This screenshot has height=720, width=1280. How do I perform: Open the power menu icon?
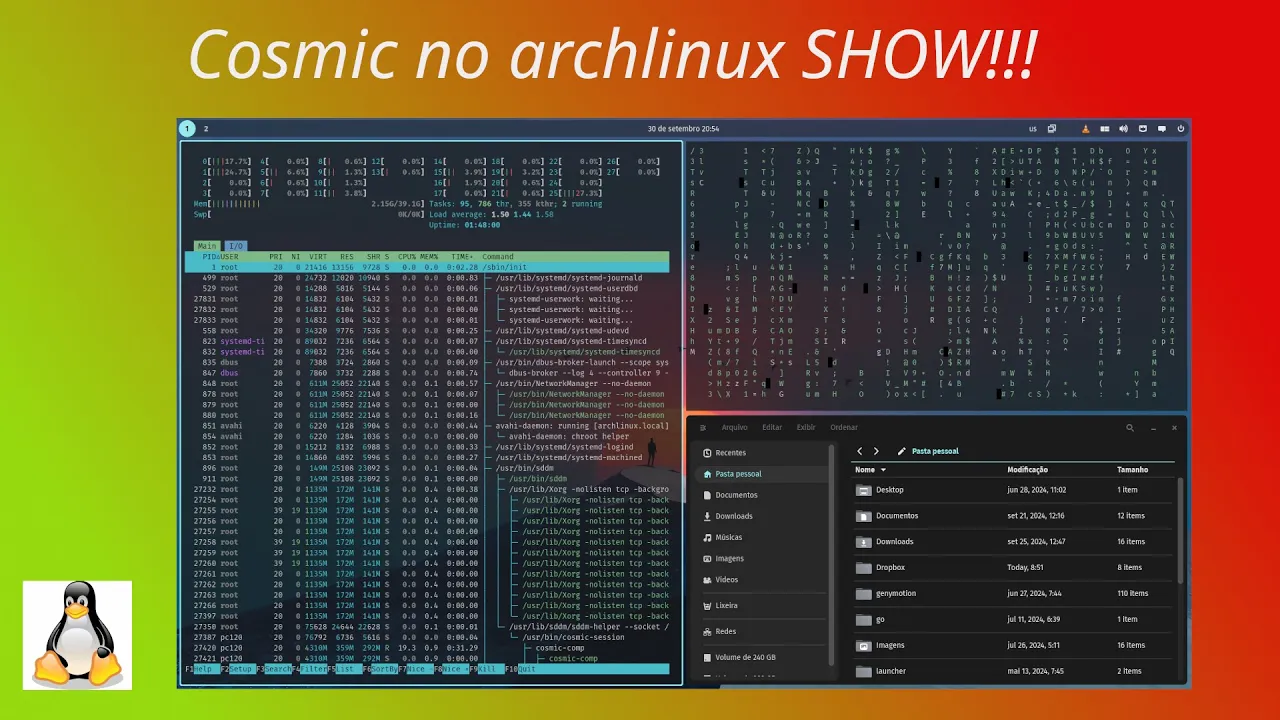coord(1181,129)
